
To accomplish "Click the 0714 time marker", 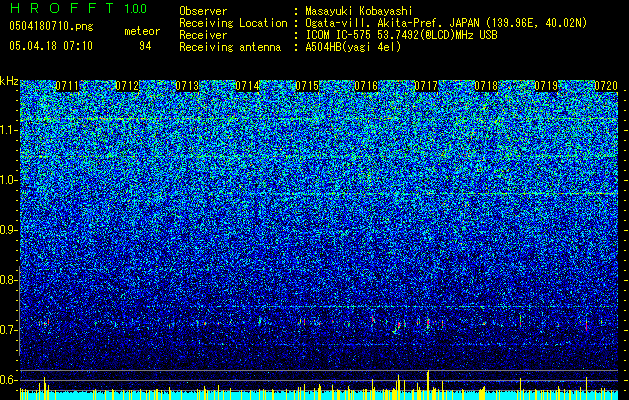I will [x=247, y=86].
